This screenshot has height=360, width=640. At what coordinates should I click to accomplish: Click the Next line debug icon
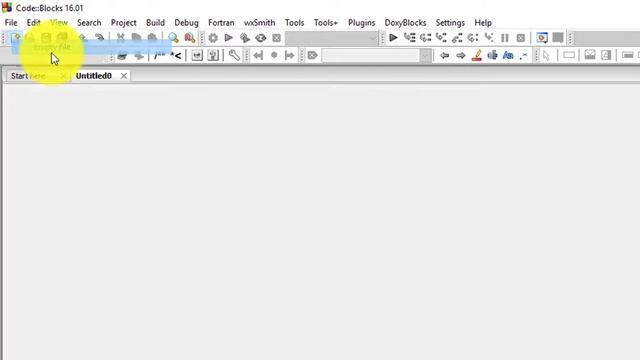coord(426,38)
